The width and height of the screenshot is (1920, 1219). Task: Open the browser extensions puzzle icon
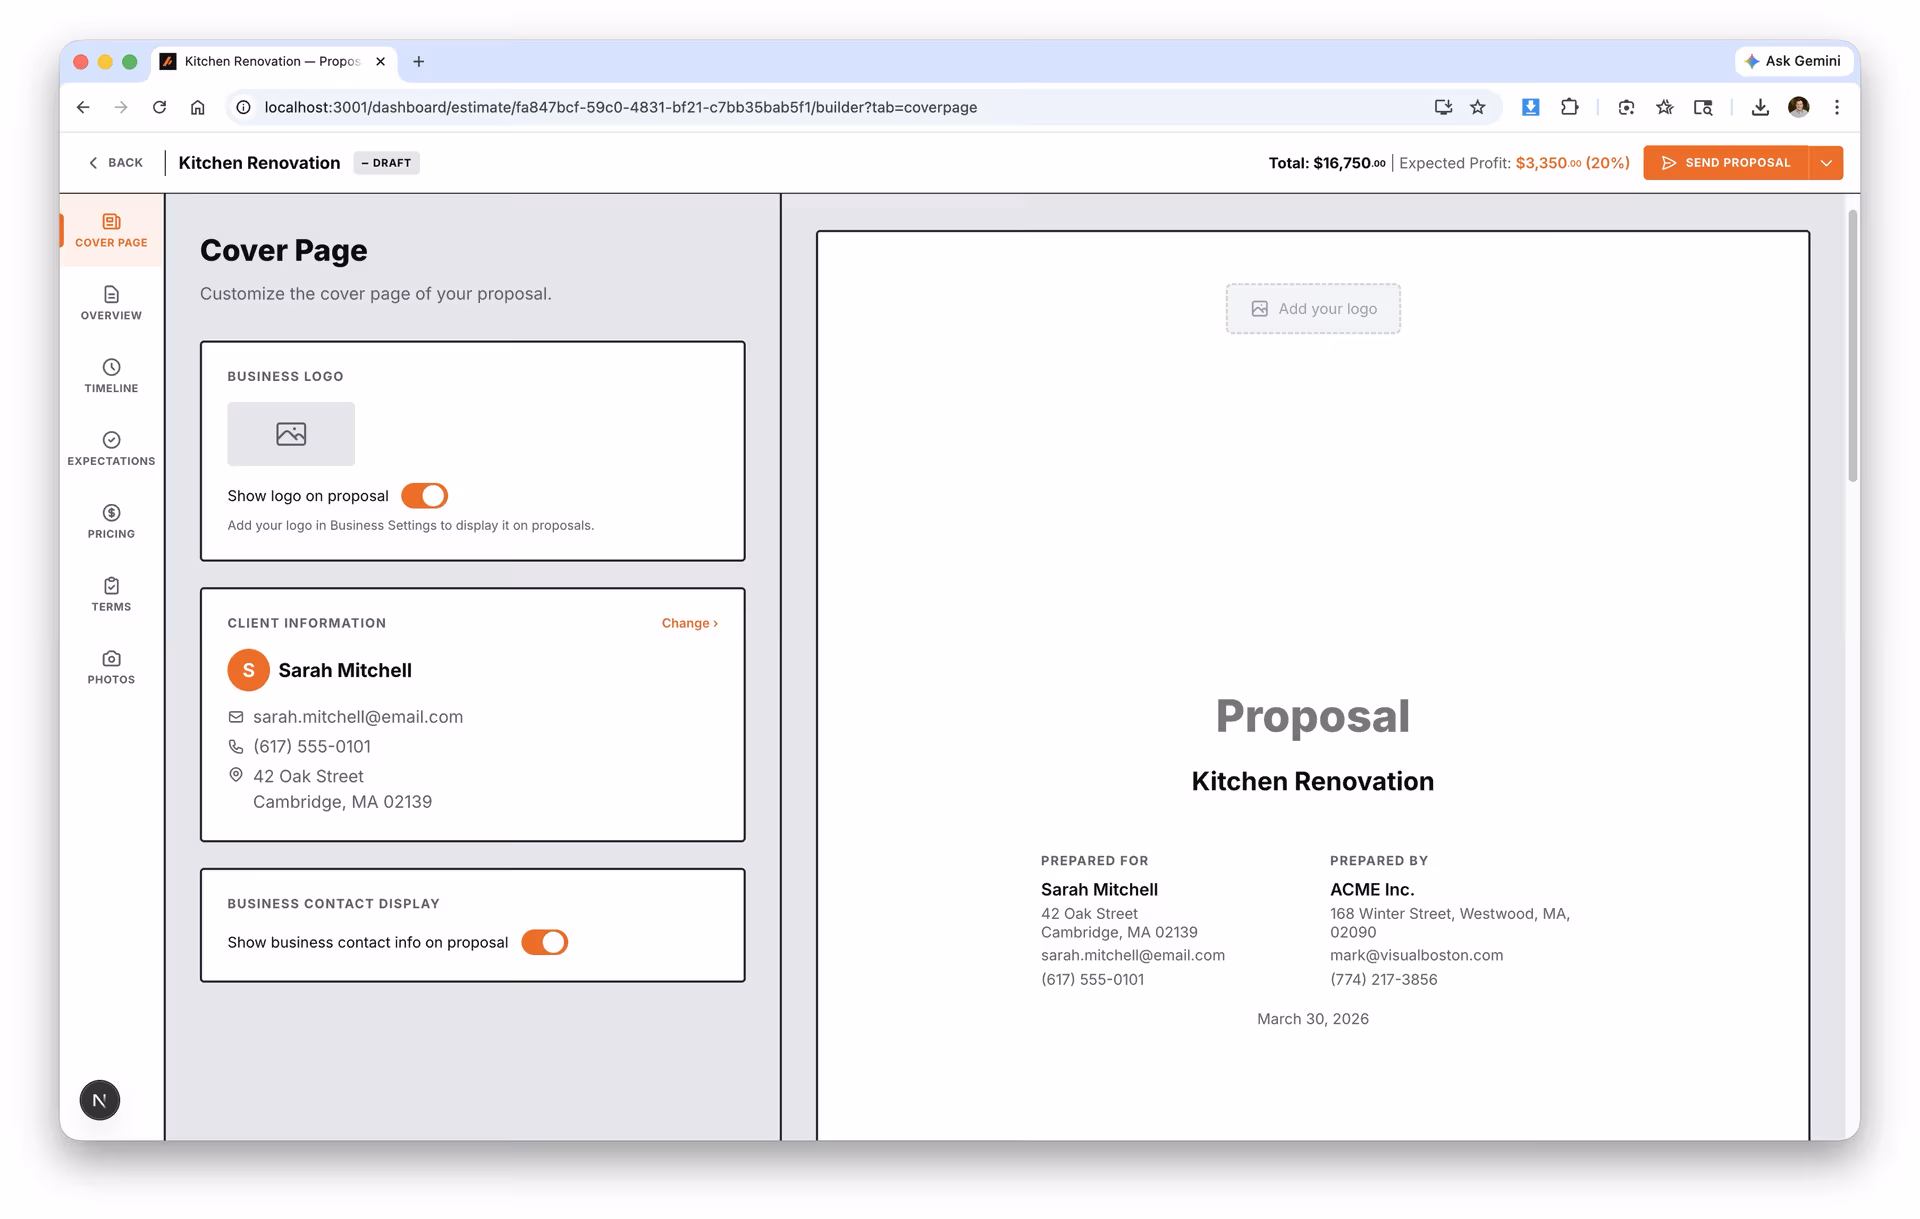coord(1569,107)
